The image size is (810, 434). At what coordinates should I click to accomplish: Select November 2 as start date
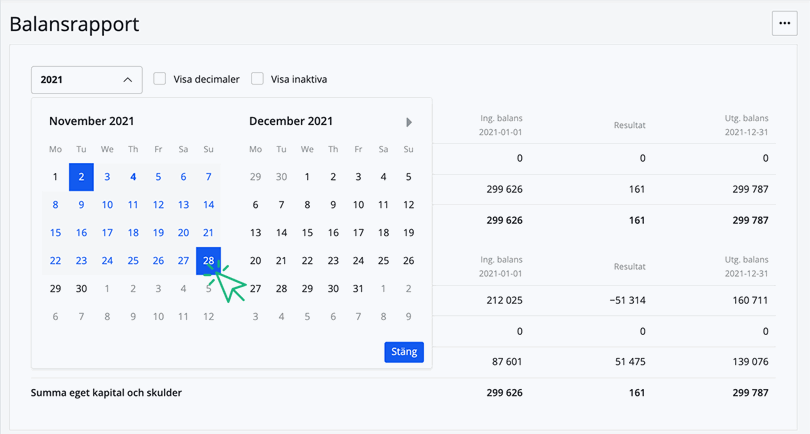(81, 177)
